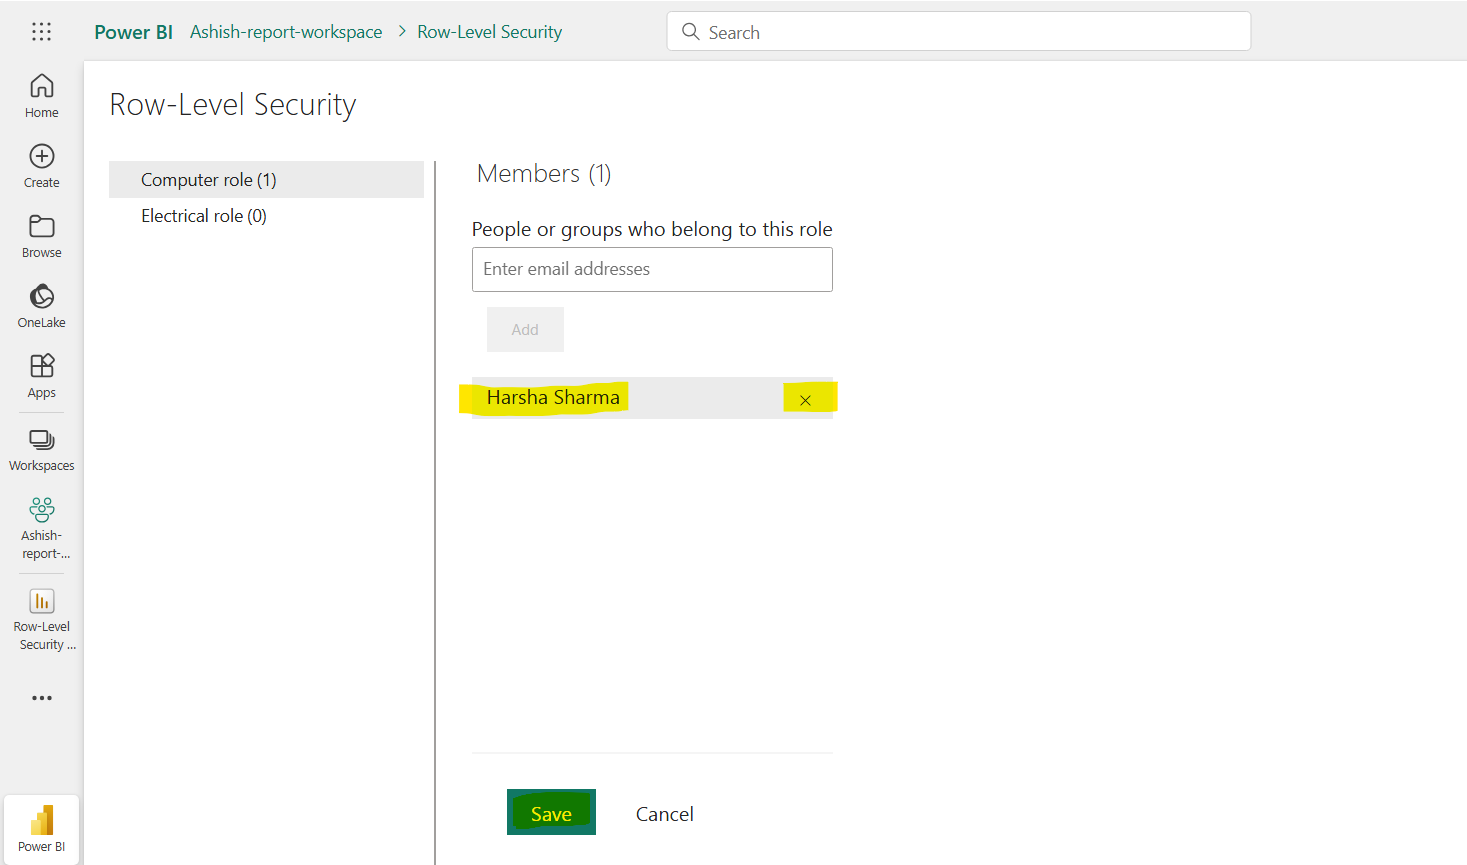Image resolution: width=1467 pixels, height=865 pixels.
Task: Cancel the member changes
Action: point(664,813)
